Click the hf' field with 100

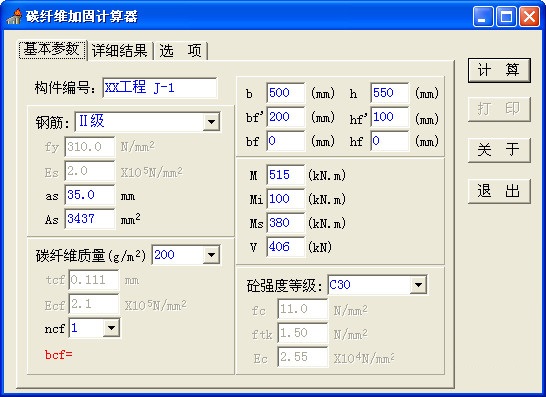pyautogui.click(x=390, y=117)
